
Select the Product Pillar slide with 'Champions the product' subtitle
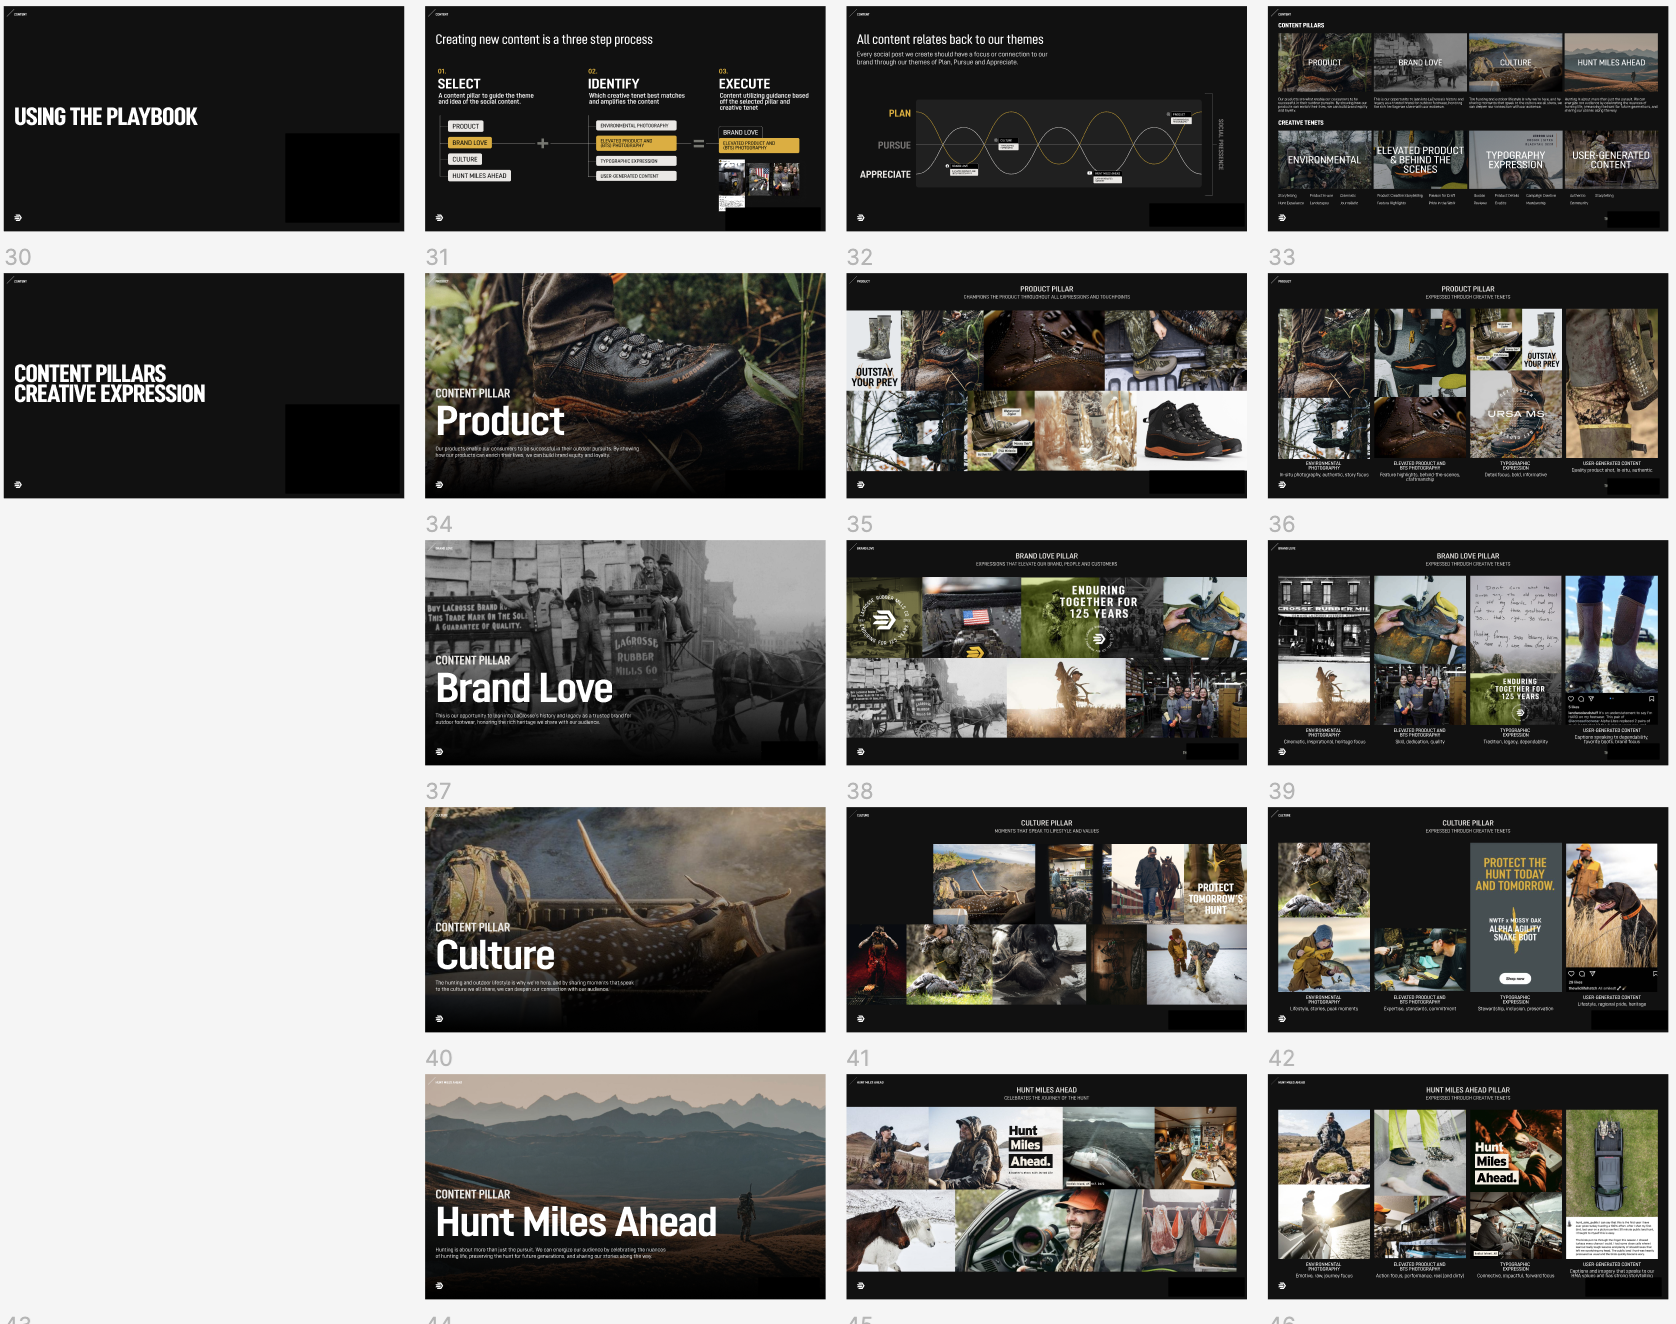[1046, 386]
